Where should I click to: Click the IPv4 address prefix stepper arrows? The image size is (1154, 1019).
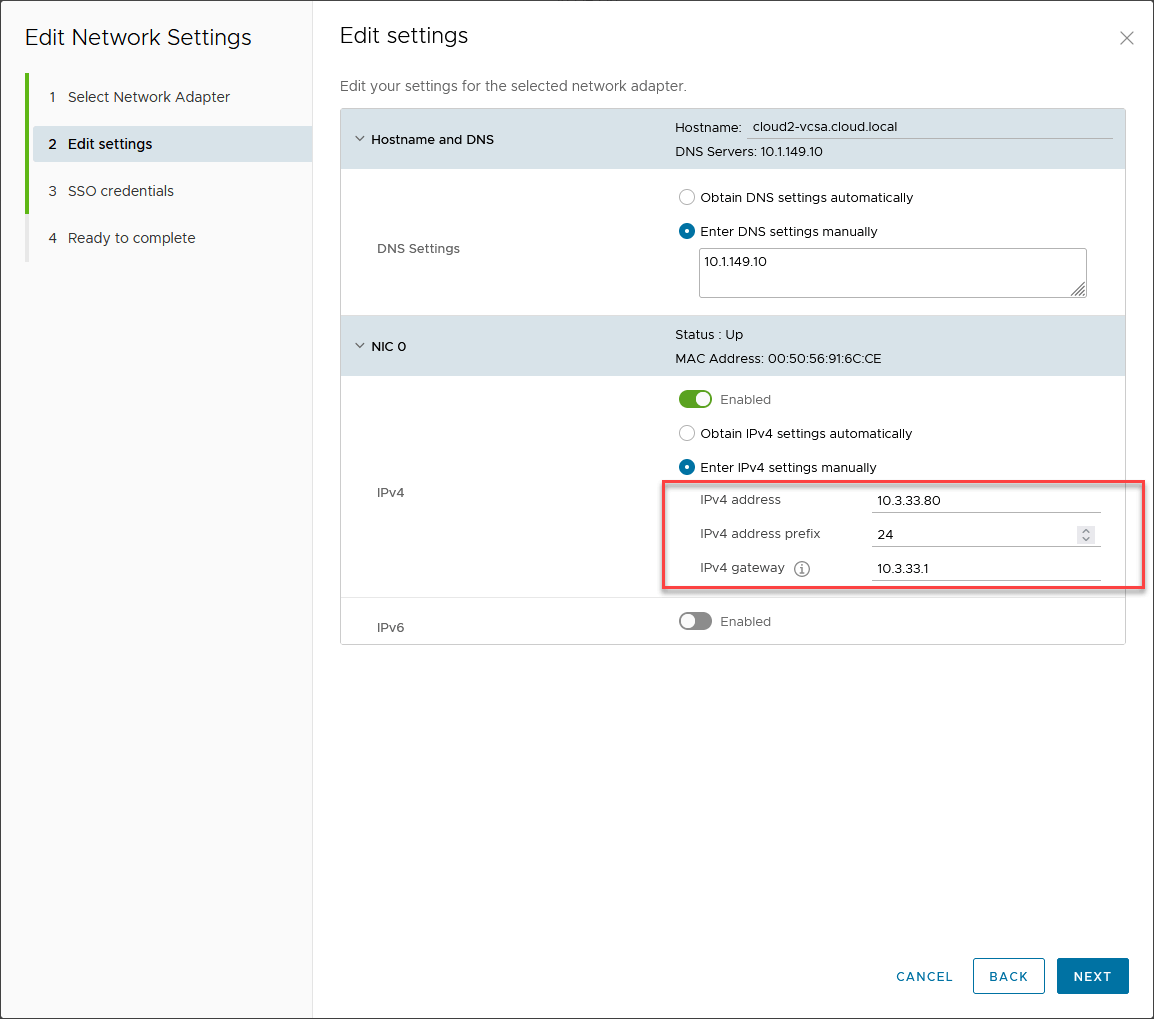[1086, 535]
